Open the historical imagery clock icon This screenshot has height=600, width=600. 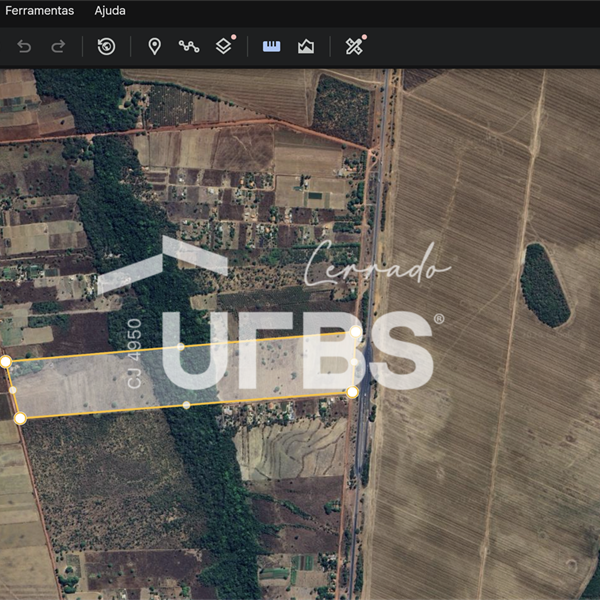[106, 46]
